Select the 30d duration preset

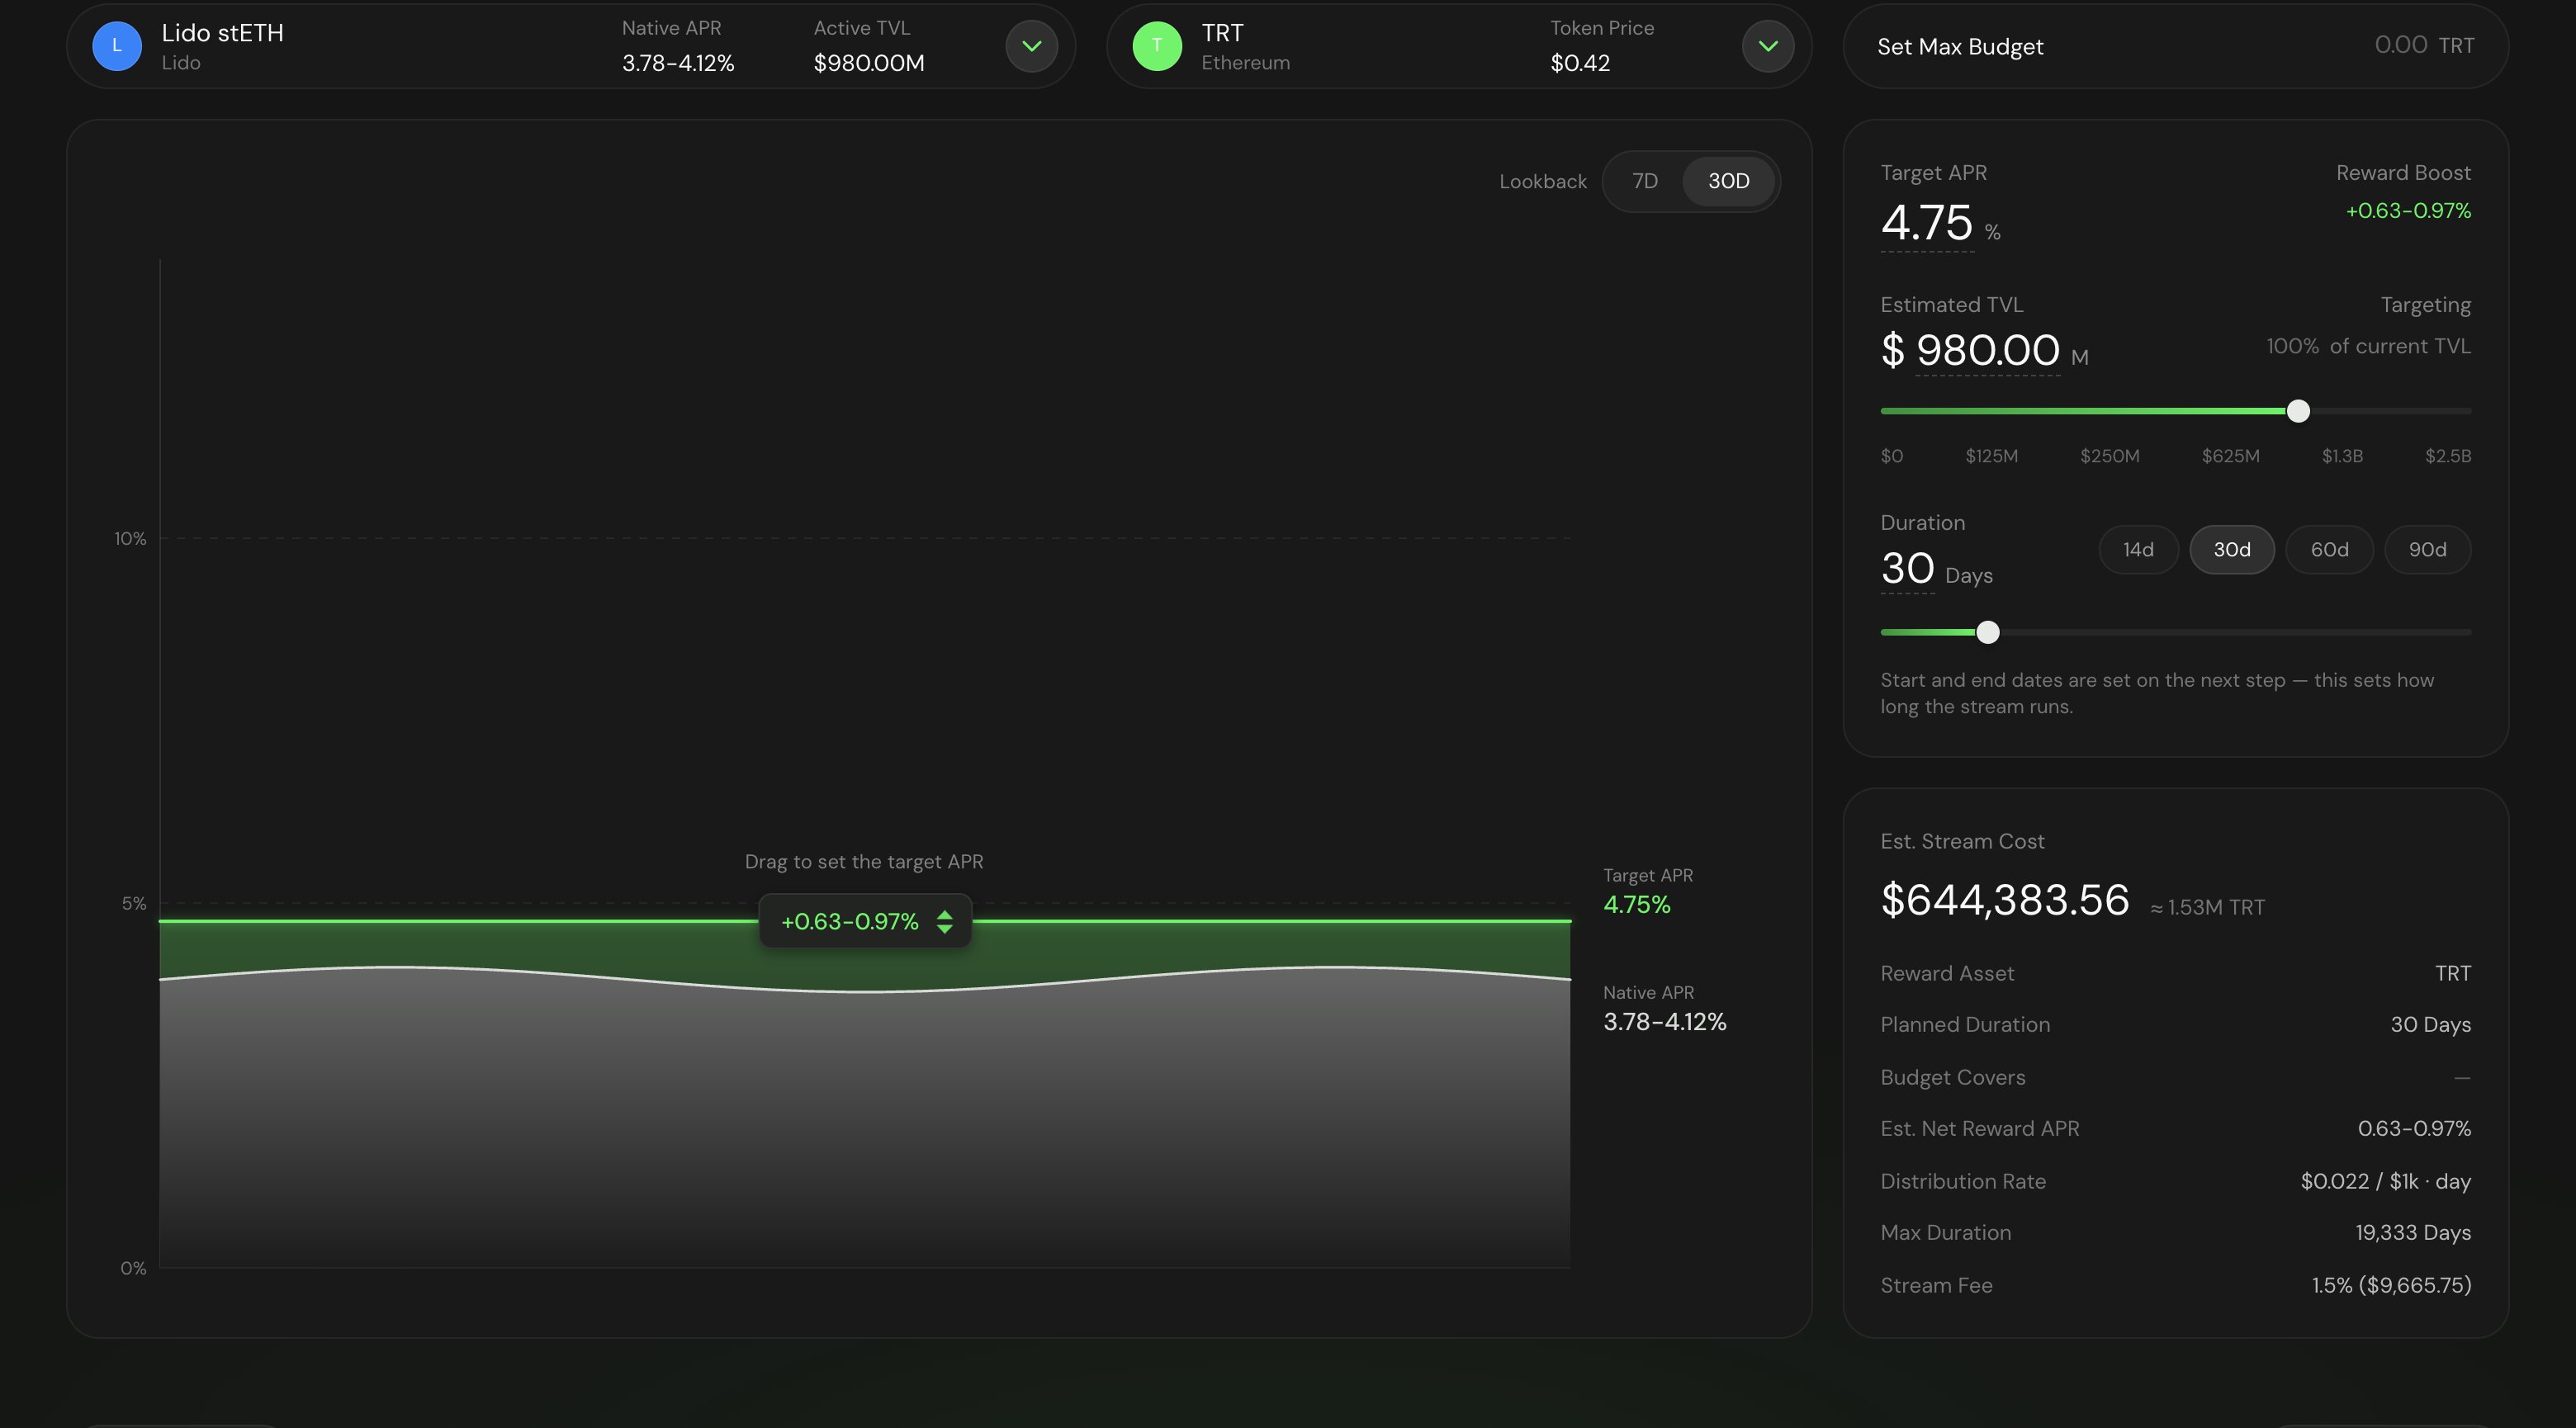coord(2232,550)
